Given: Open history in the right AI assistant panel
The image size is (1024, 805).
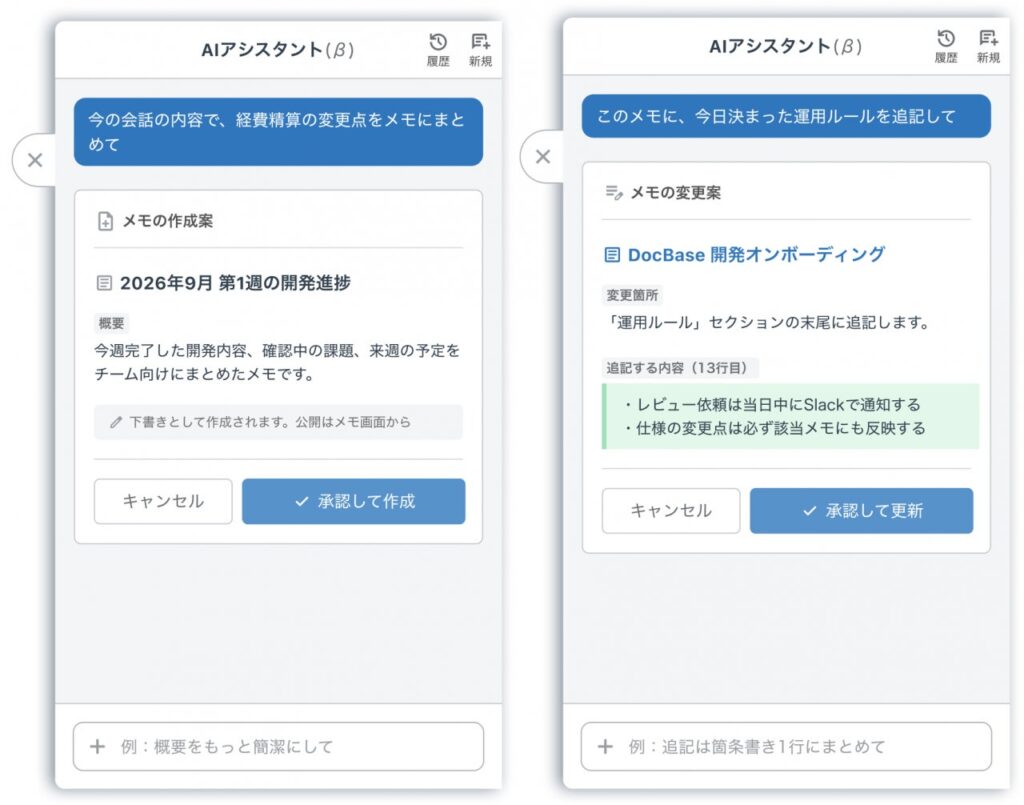Looking at the screenshot, I should coord(946,46).
